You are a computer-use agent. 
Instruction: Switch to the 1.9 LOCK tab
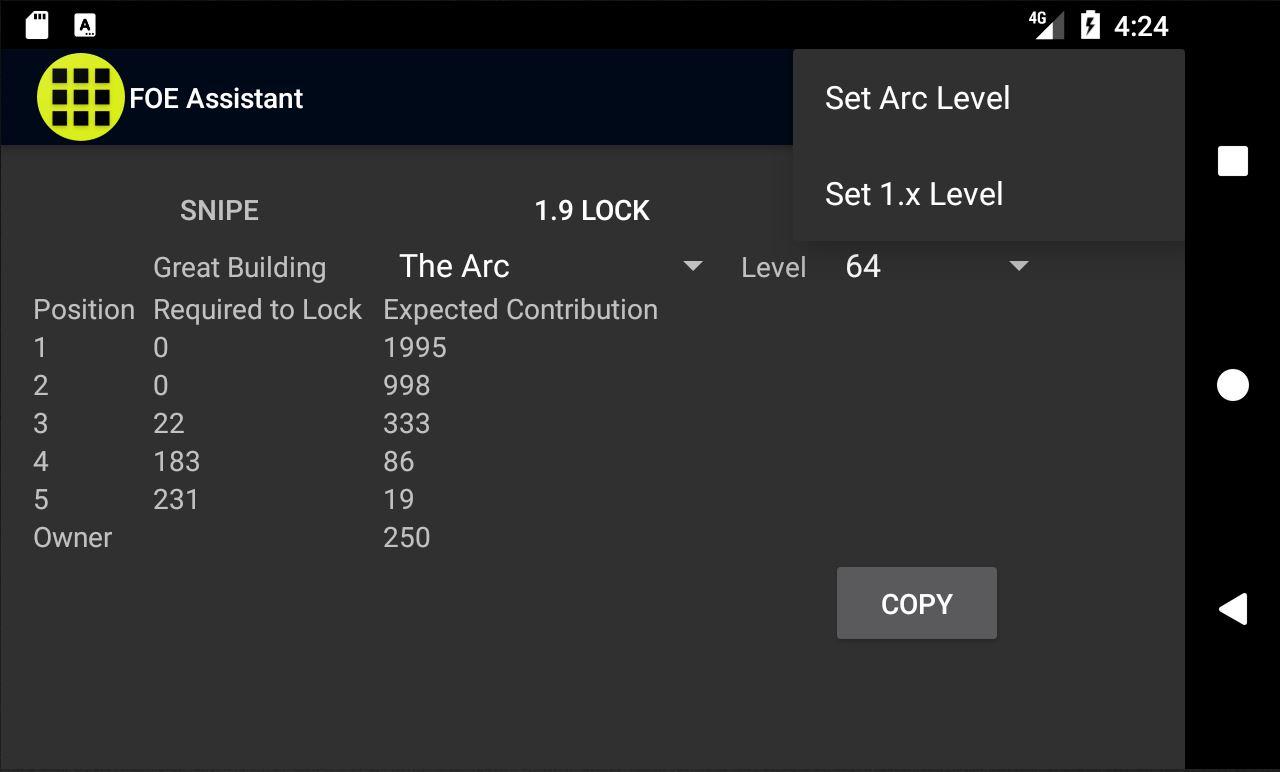[592, 210]
